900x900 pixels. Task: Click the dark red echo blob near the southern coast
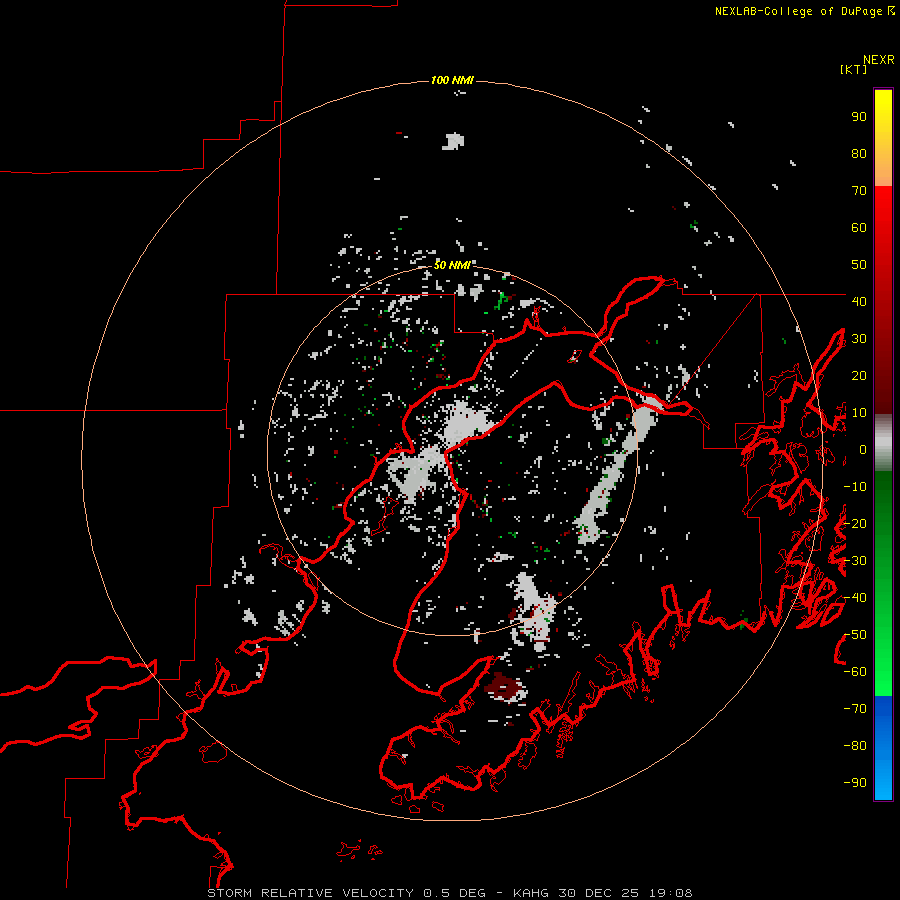[504, 687]
